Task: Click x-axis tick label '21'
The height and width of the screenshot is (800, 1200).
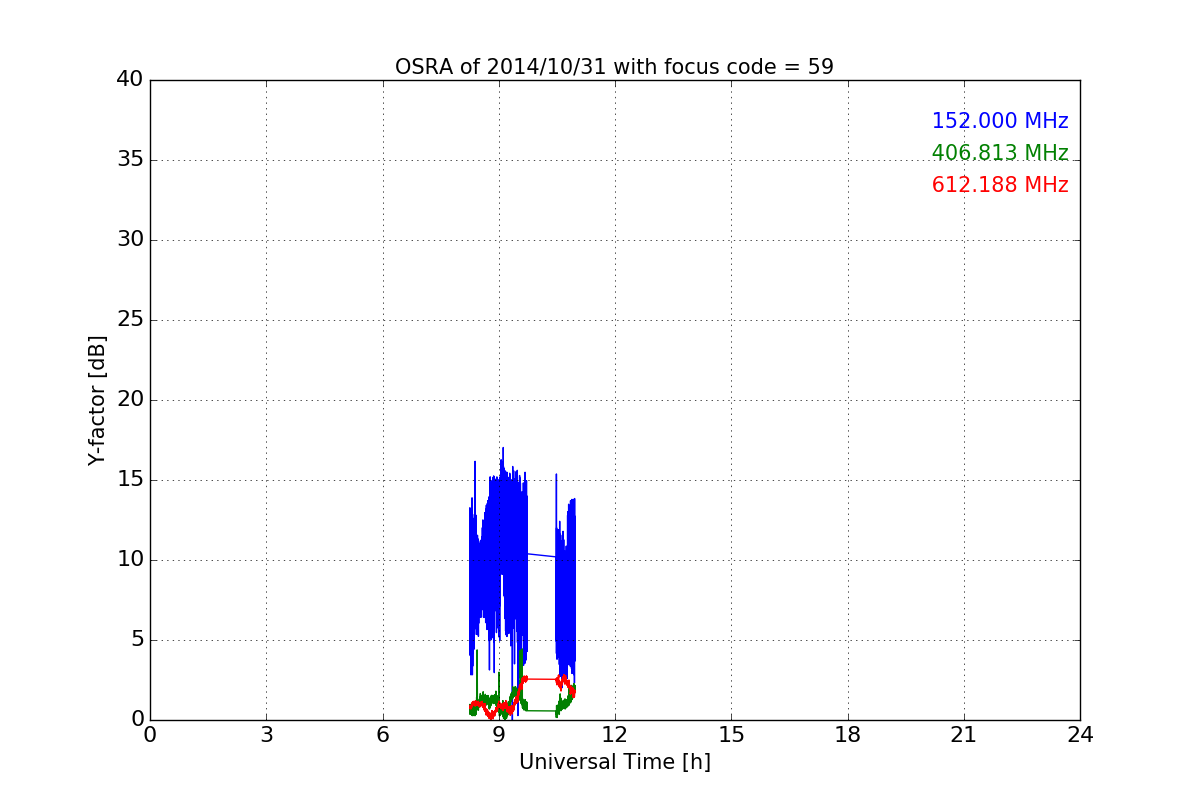Action: [x=964, y=735]
